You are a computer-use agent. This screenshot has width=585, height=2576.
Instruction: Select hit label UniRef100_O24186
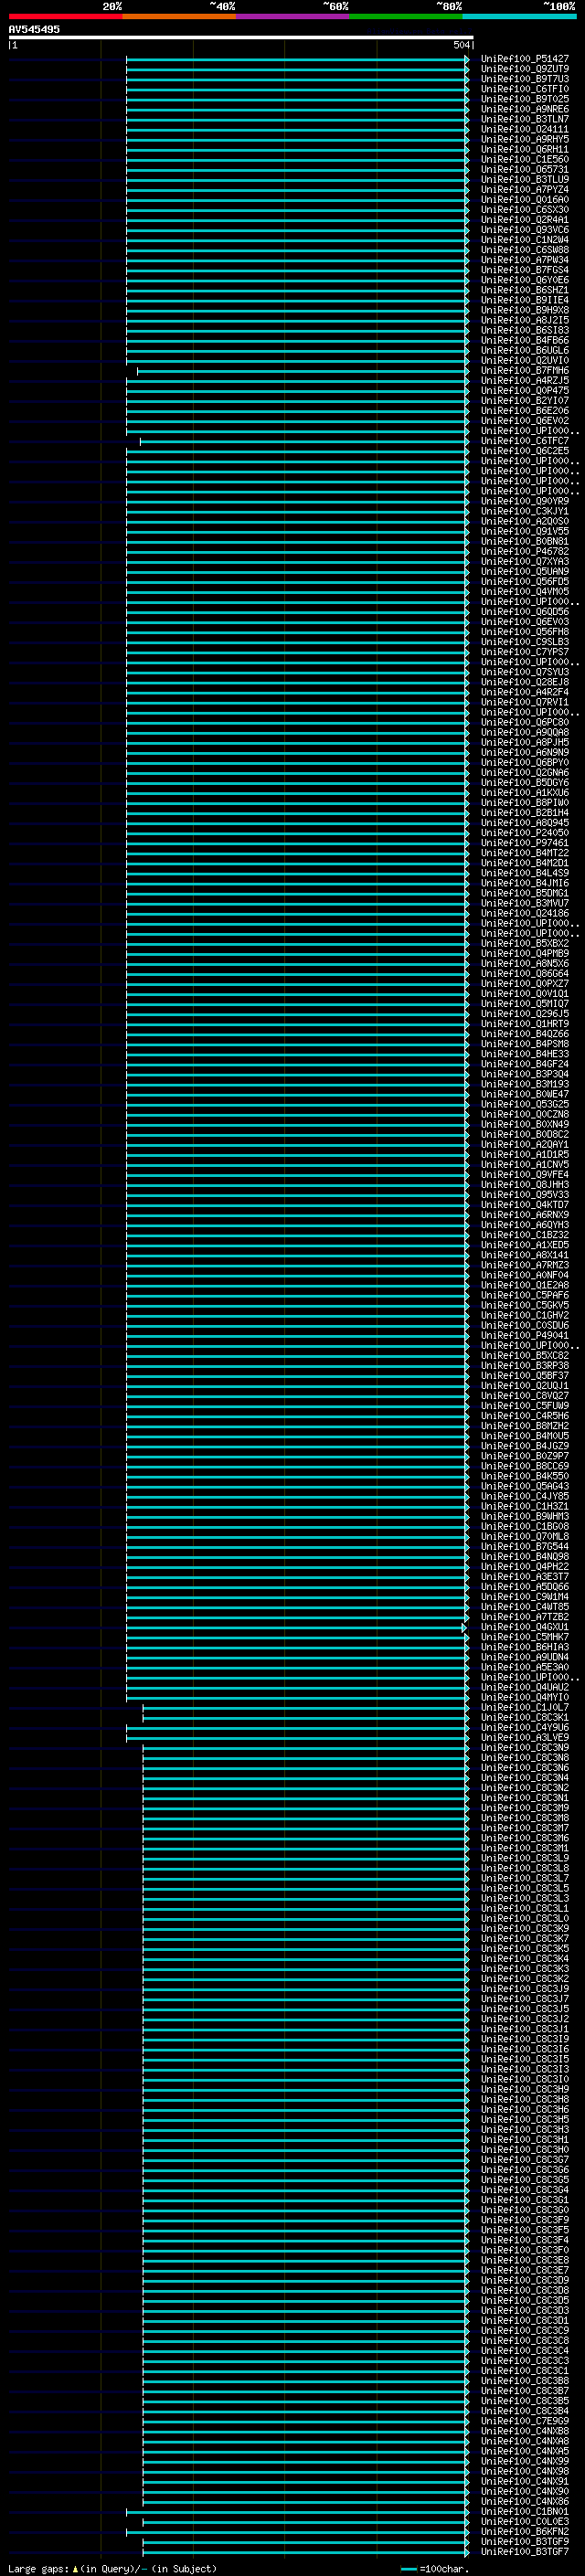pos(525,914)
